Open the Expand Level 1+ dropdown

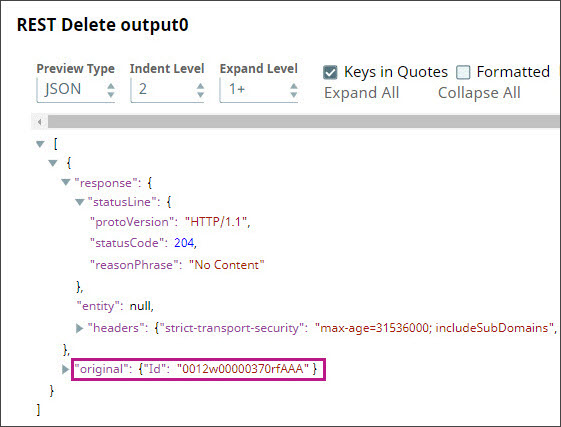click(259, 89)
